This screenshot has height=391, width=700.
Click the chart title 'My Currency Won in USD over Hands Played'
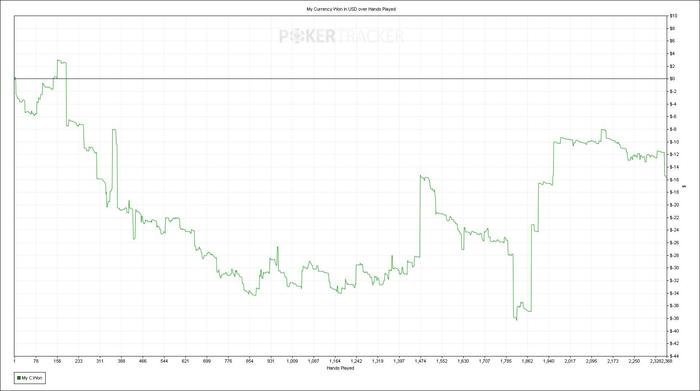pos(351,9)
